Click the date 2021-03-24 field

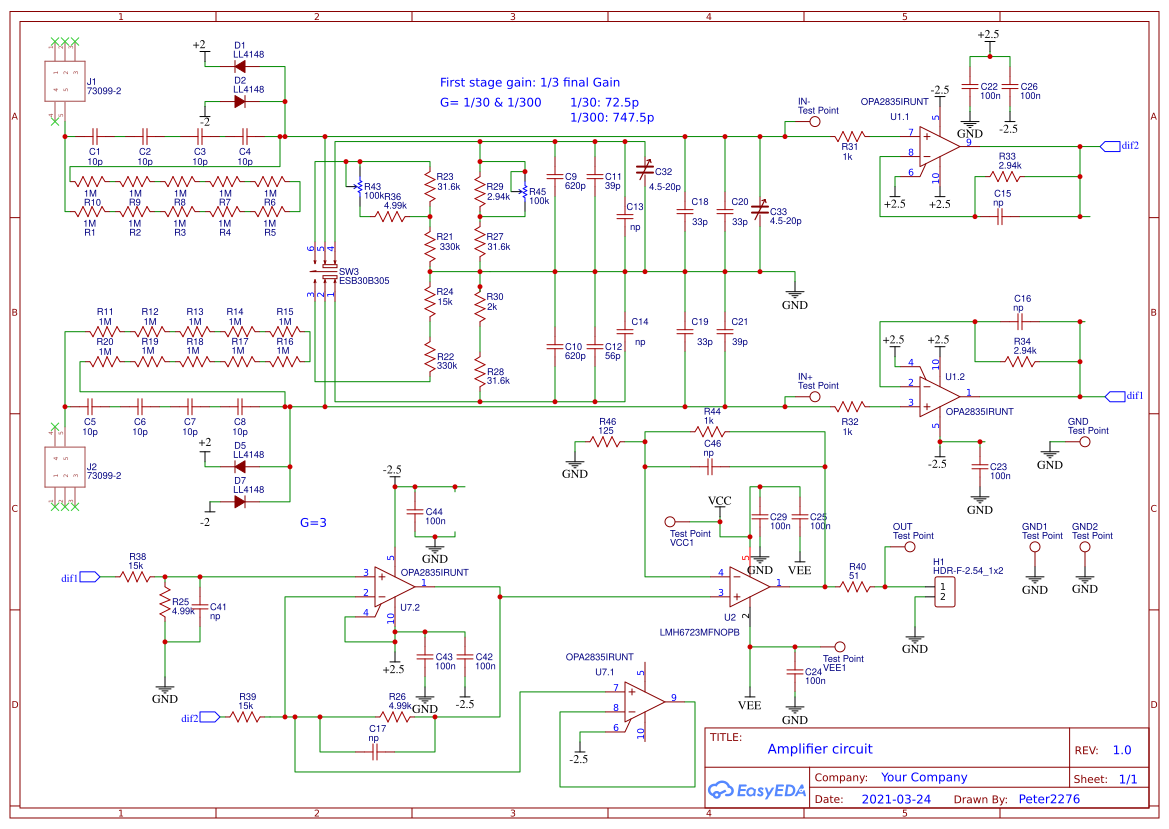point(896,798)
